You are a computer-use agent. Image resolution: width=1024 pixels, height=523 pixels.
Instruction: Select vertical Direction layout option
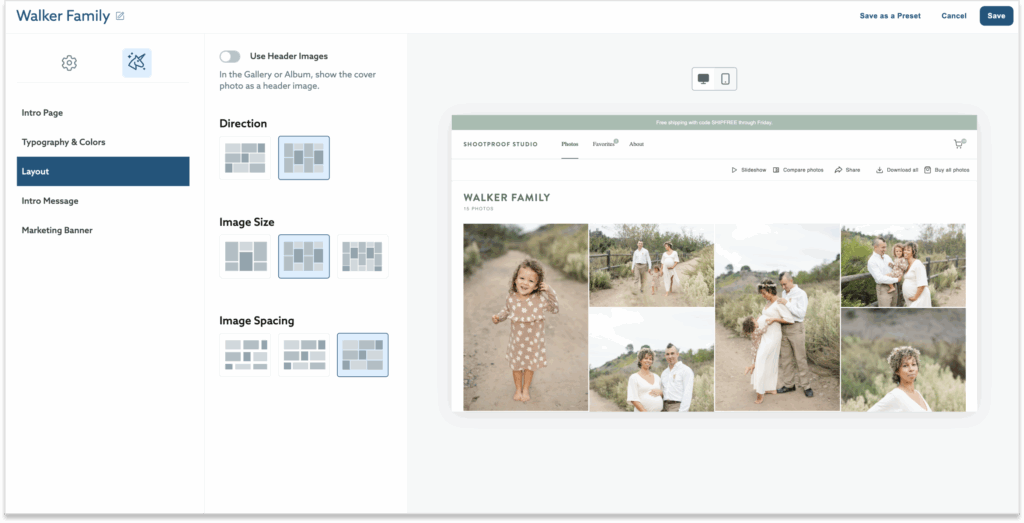coord(304,158)
